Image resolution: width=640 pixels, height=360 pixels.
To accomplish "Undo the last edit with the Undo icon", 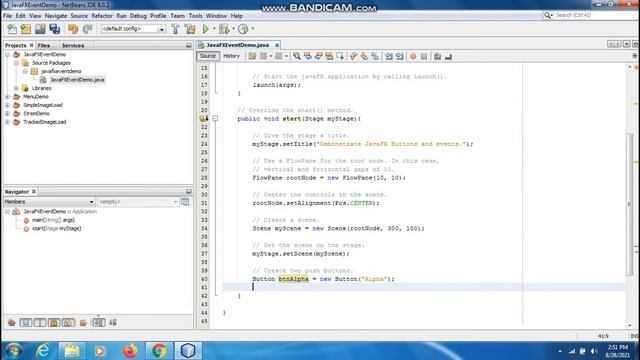I will pyautogui.click(x=73, y=29).
